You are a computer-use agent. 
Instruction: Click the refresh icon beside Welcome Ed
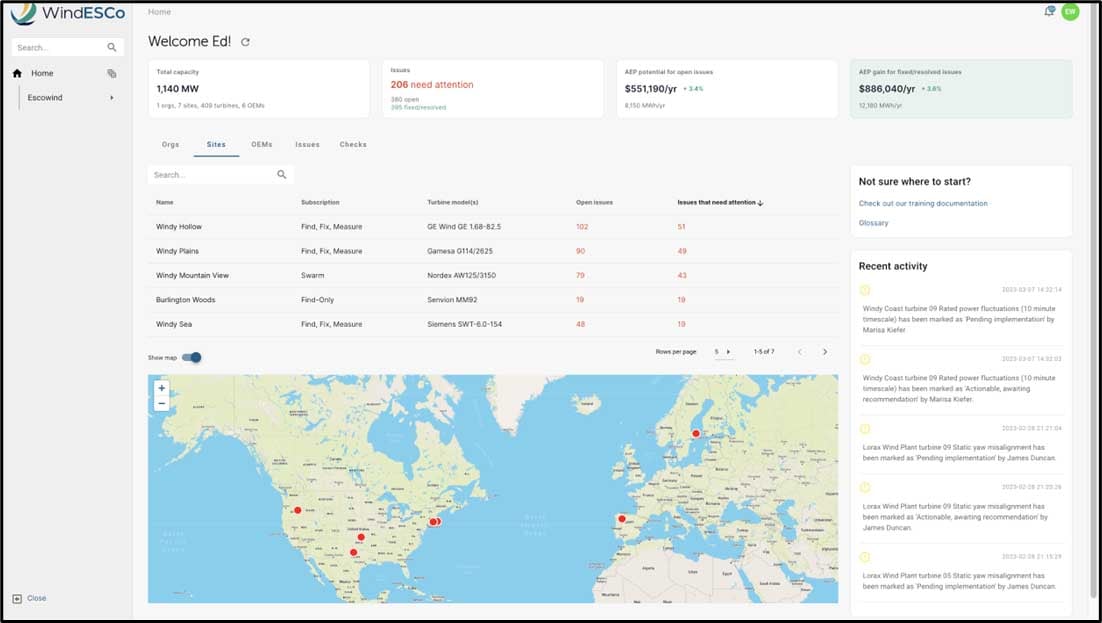(246, 42)
